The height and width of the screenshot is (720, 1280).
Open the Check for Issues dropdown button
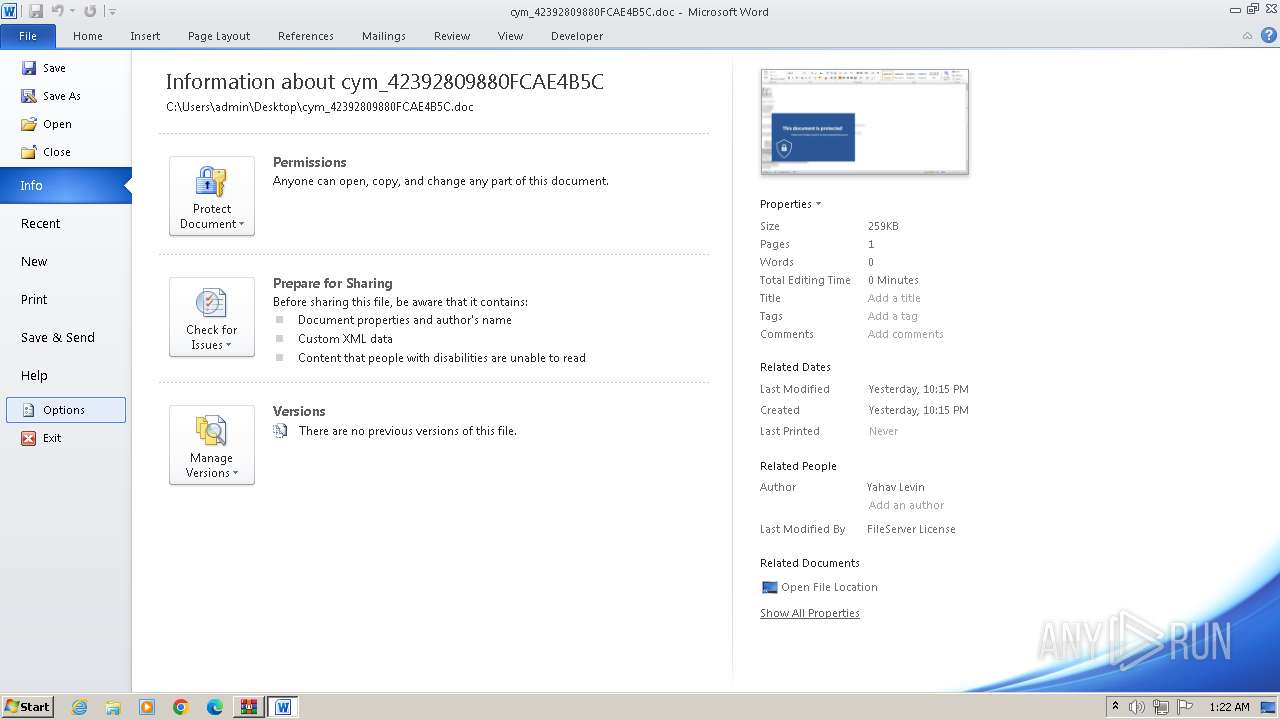point(212,317)
